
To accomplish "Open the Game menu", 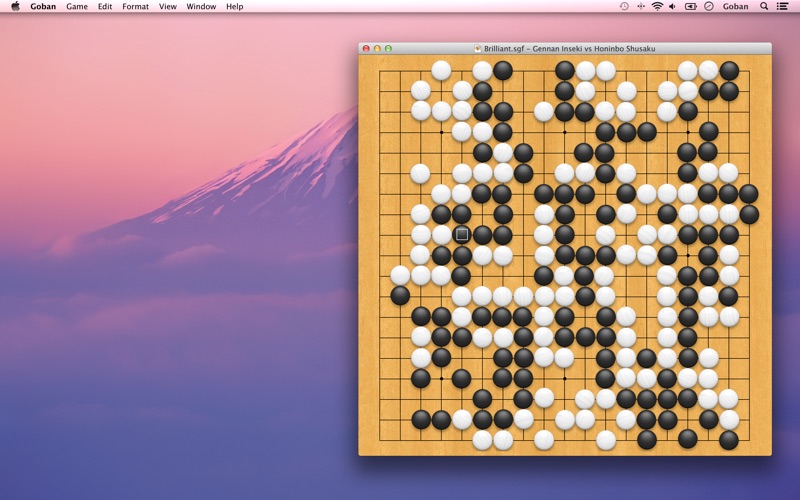I will (77, 6).
